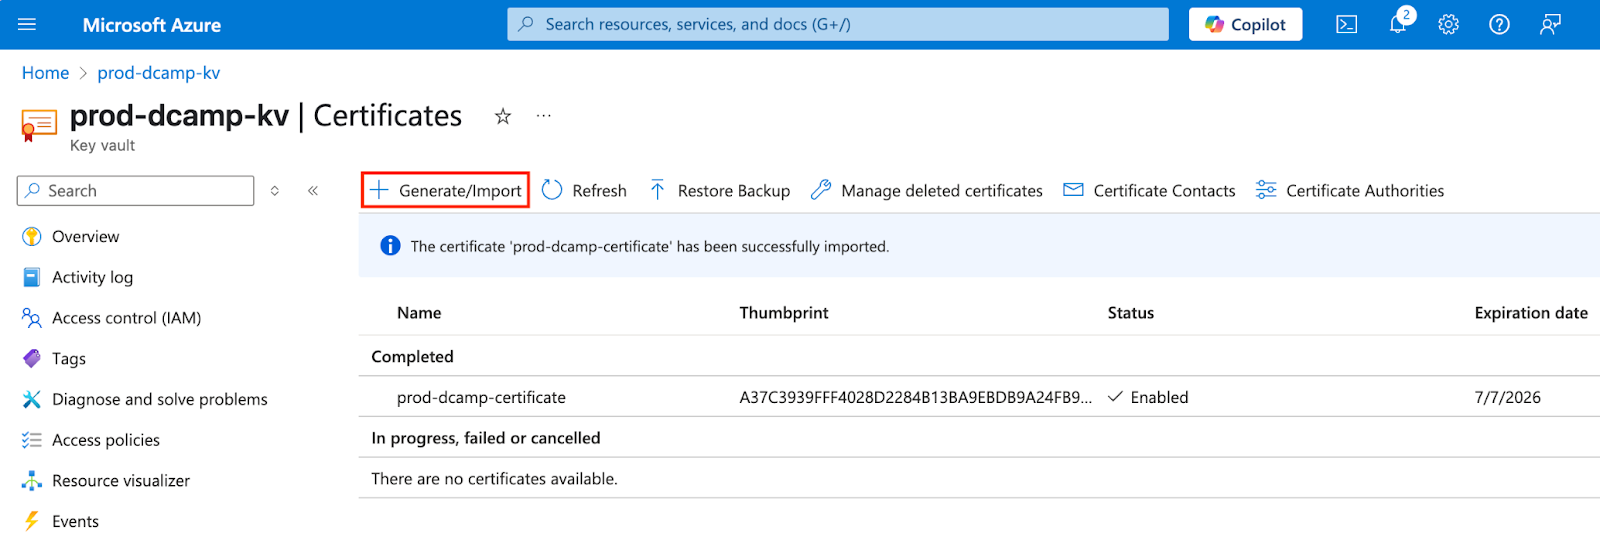Click the Completed group heading
The image size is (1600, 553).
click(412, 357)
